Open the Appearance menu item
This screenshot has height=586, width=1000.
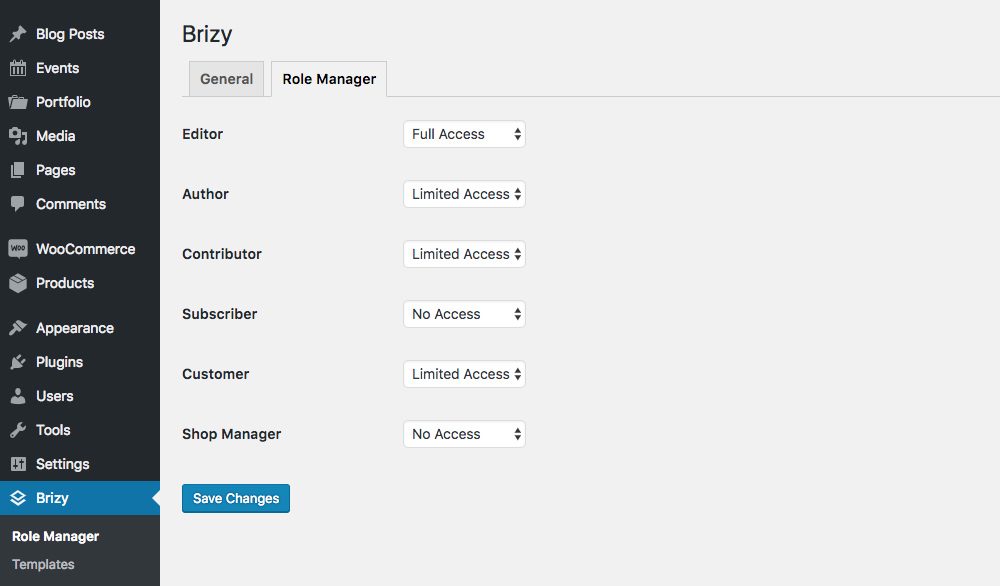pyautogui.click(x=80, y=328)
